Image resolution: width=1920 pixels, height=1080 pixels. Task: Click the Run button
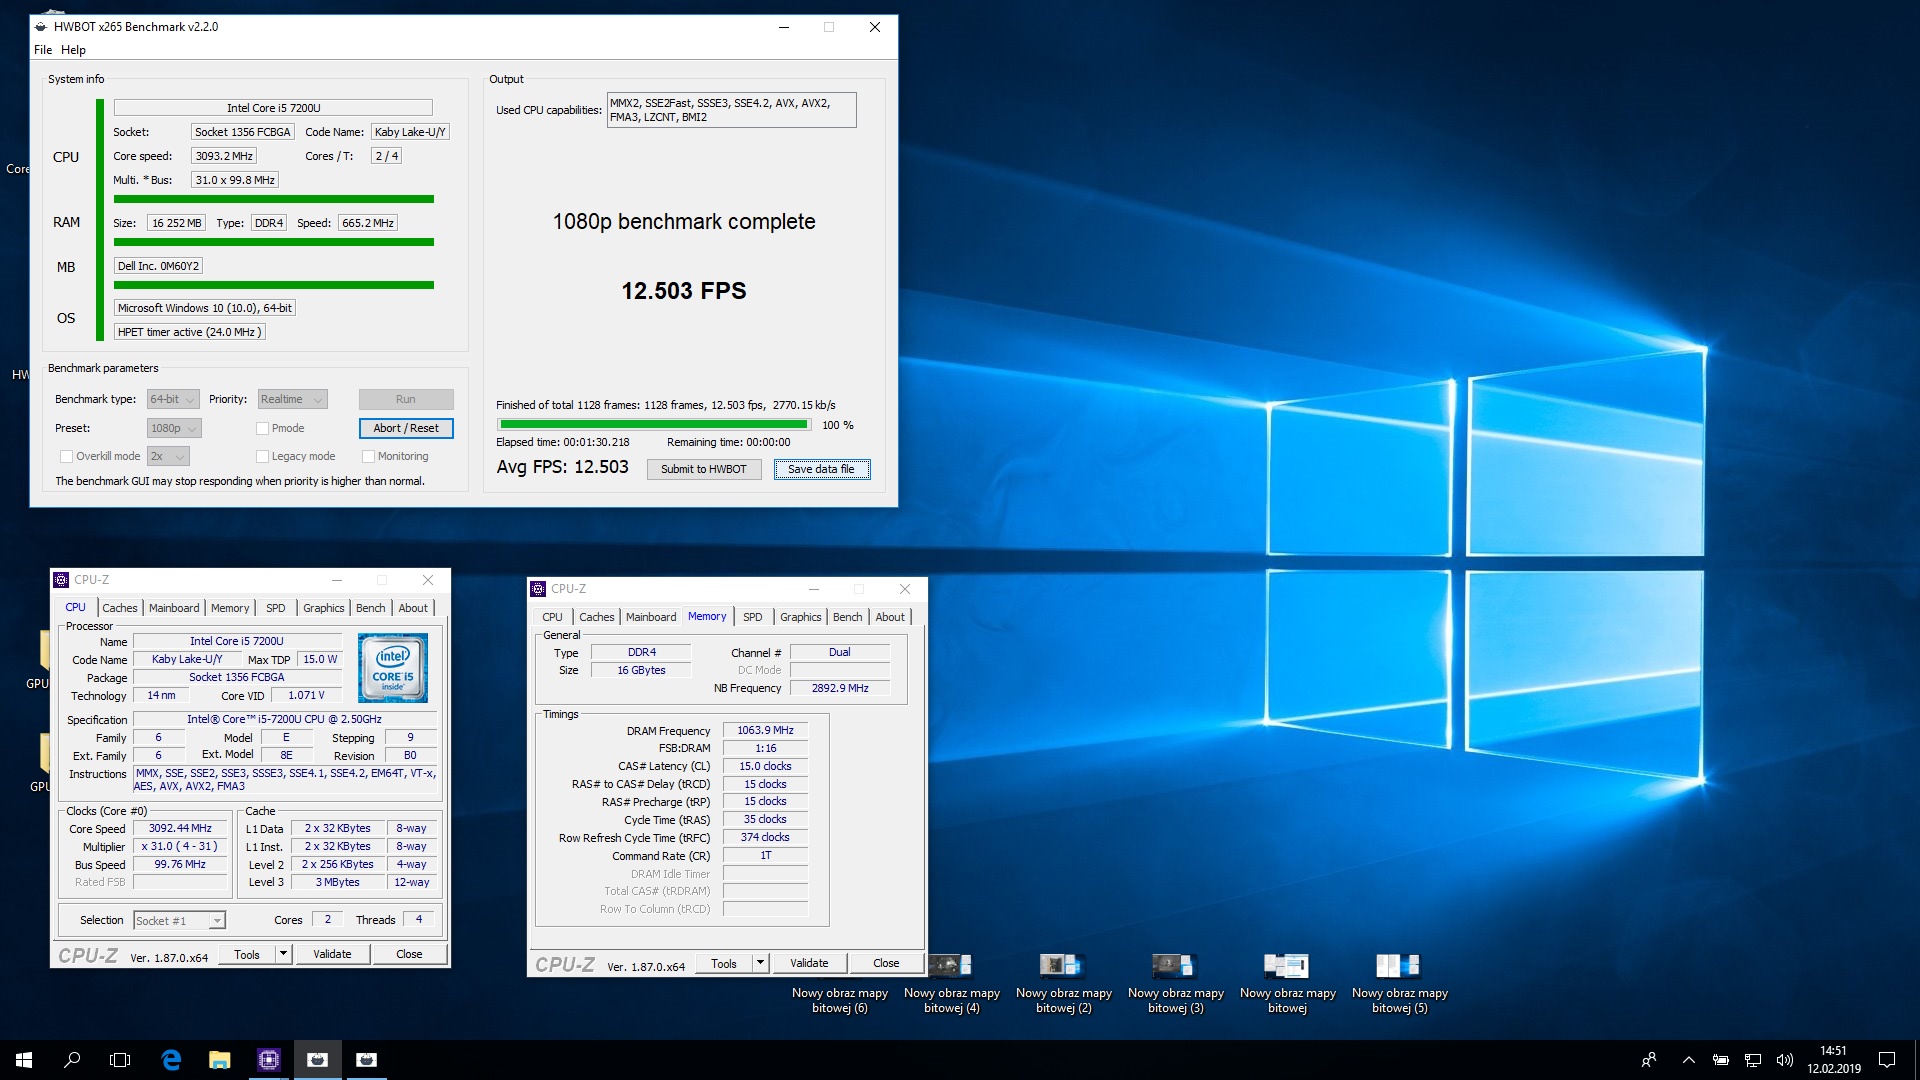pyautogui.click(x=406, y=400)
